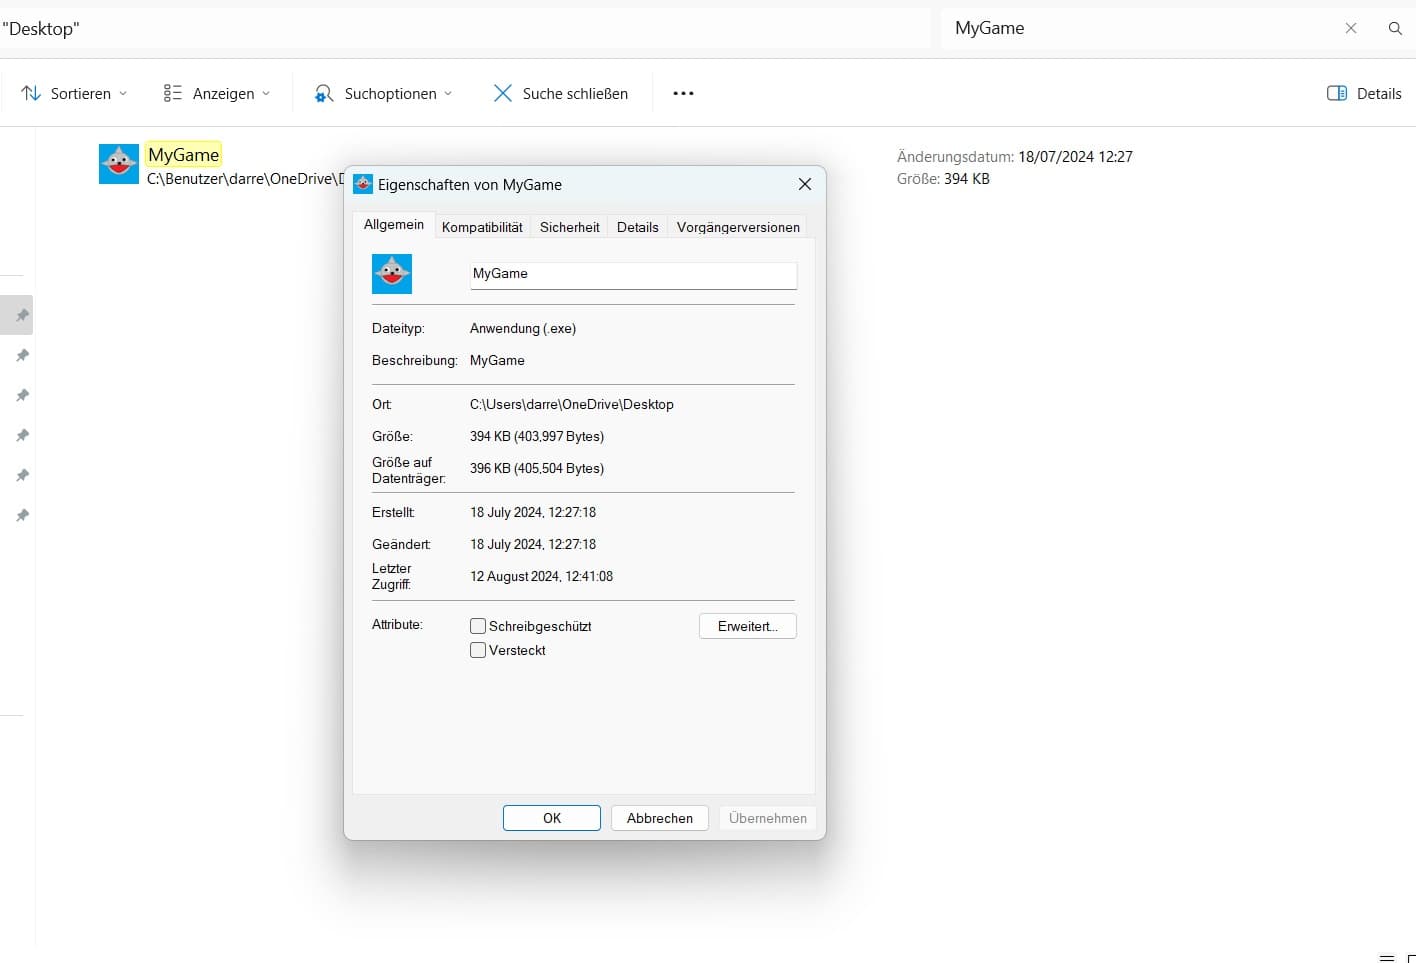This screenshot has width=1416, height=963.
Task: Click the Sortieren sort icon
Action: click(31, 93)
